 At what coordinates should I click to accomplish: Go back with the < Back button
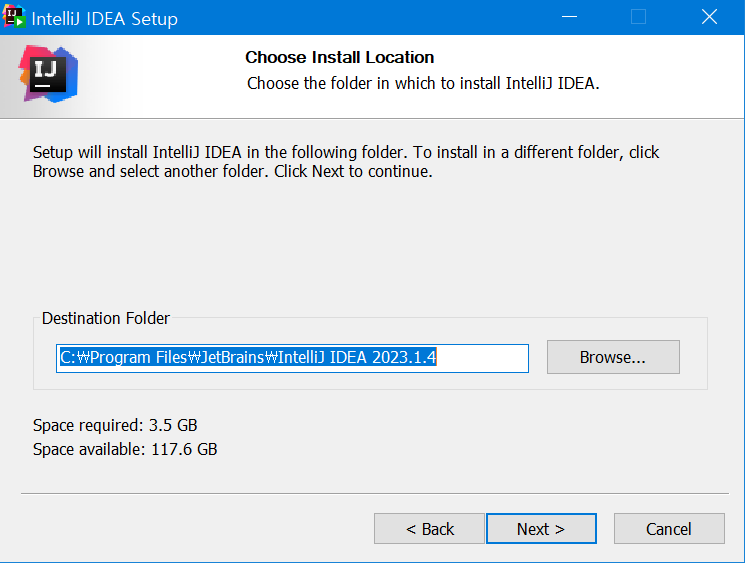429,528
